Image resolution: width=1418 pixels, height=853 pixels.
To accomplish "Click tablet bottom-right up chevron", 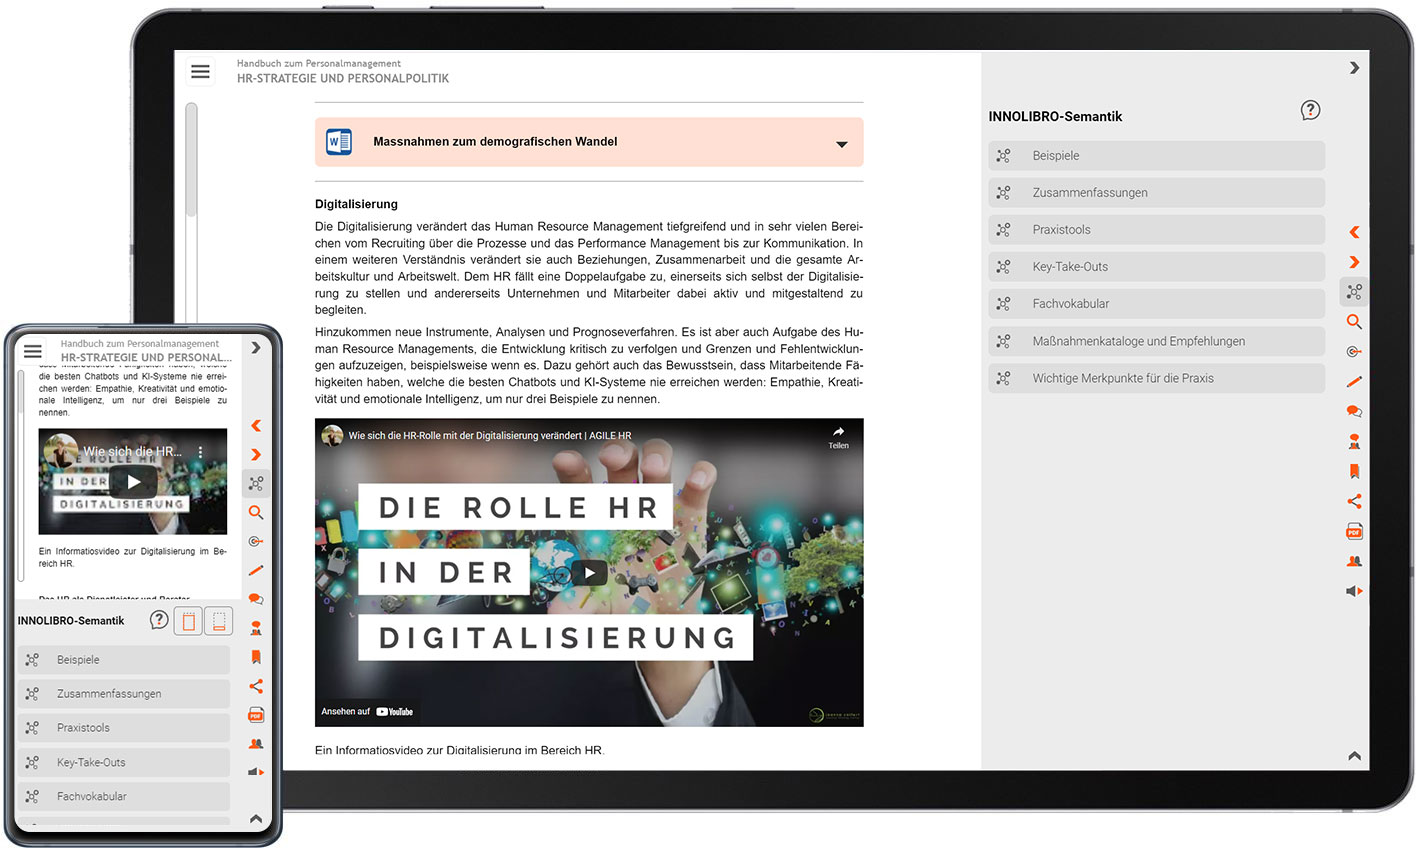I will point(1354,756).
